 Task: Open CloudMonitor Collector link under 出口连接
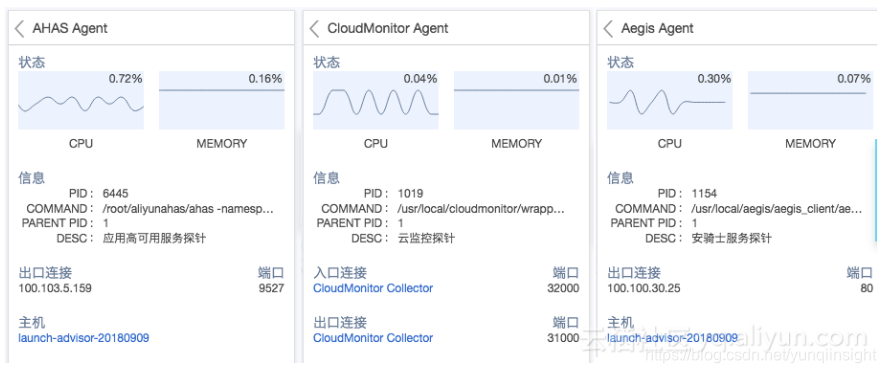(x=373, y=338)
